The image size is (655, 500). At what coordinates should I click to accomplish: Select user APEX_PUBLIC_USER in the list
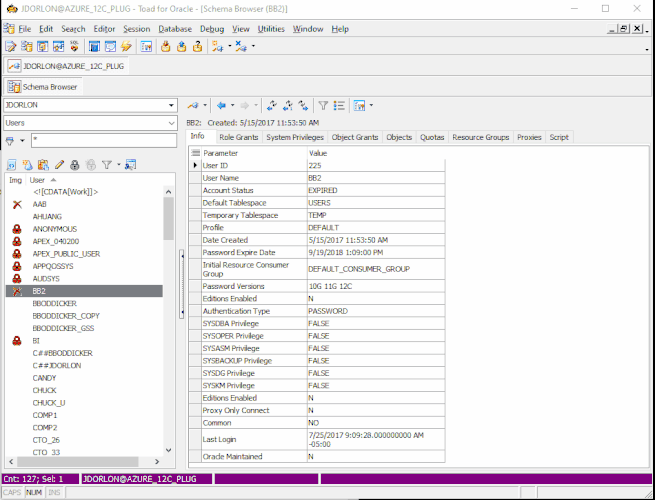66,254
